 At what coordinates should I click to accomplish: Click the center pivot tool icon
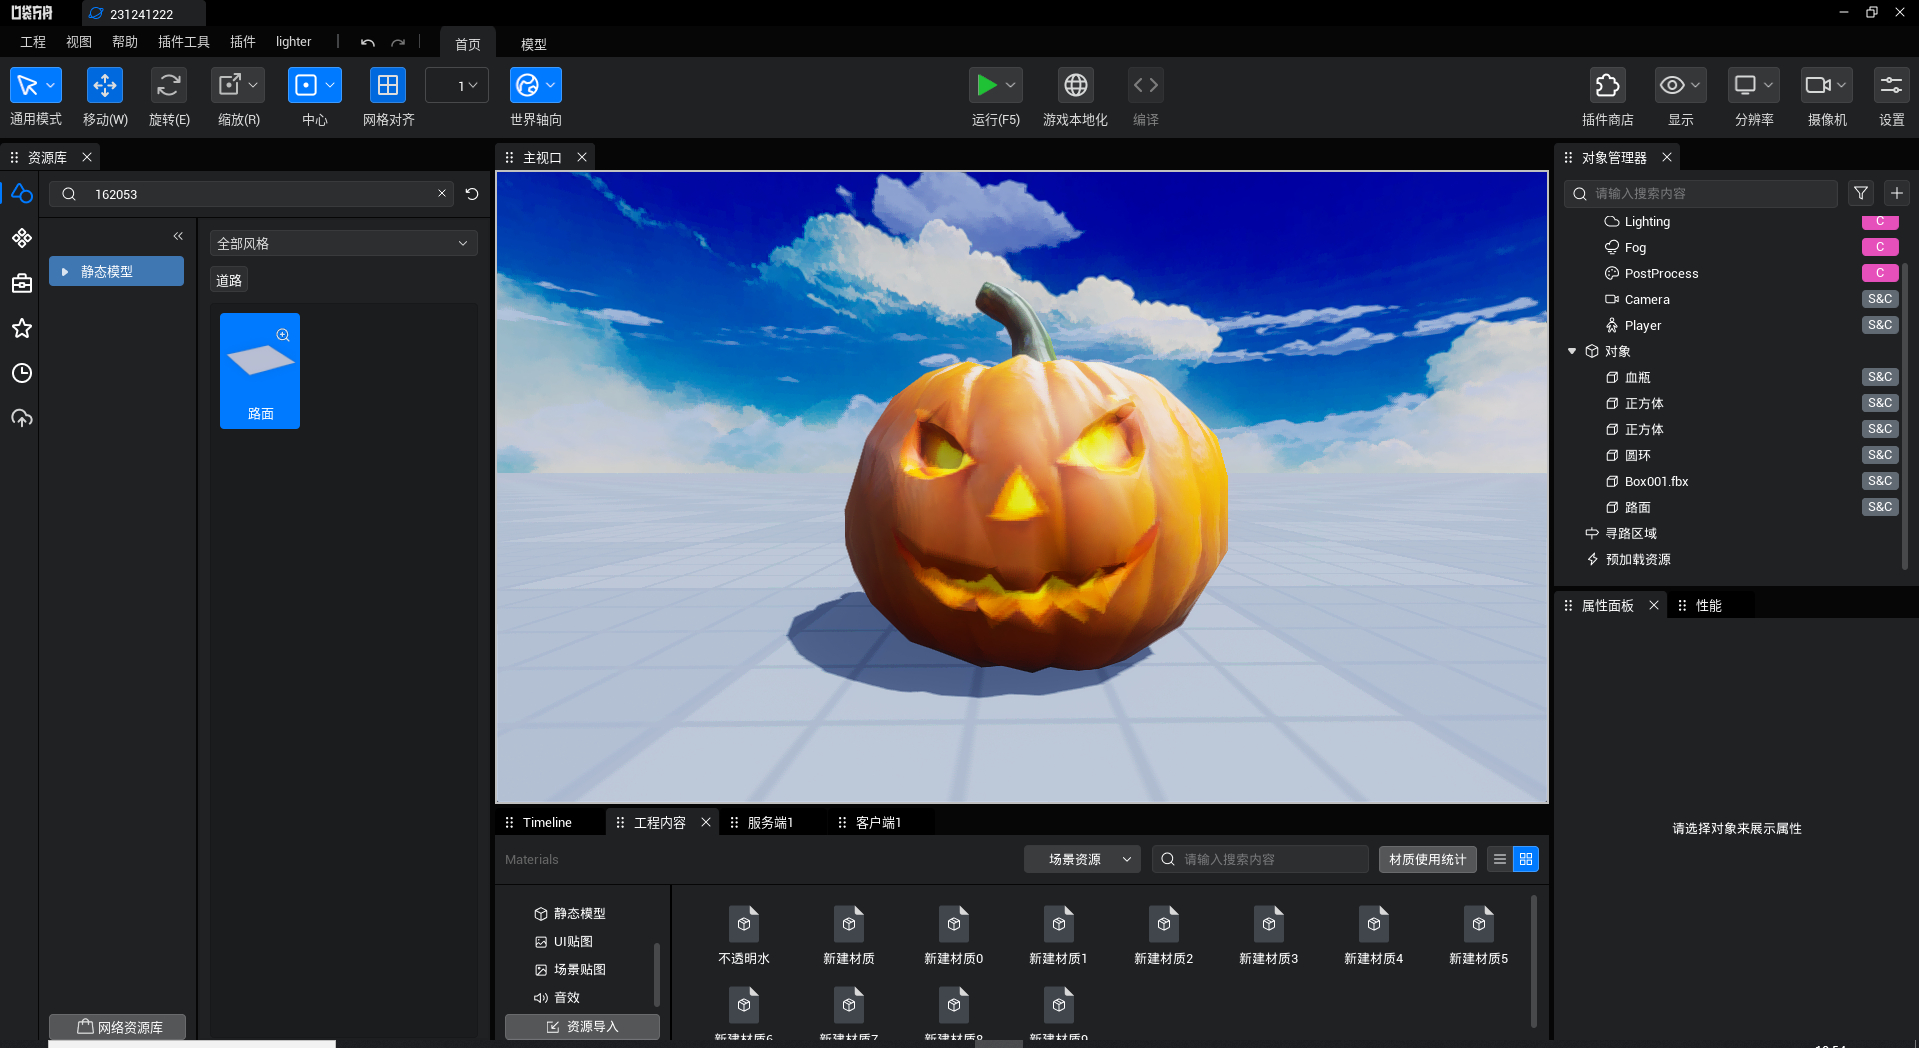point(307,85)
